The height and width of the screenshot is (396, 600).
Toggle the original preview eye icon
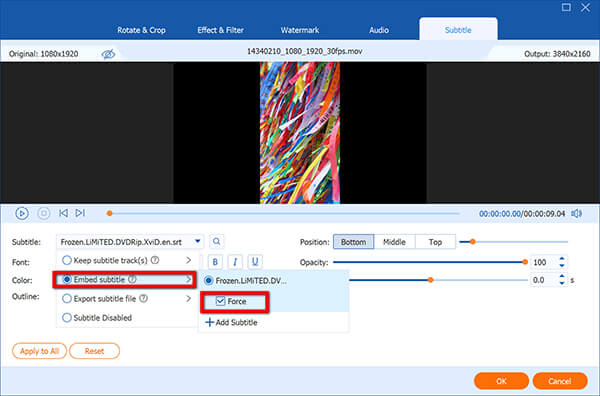click(108, 54)
